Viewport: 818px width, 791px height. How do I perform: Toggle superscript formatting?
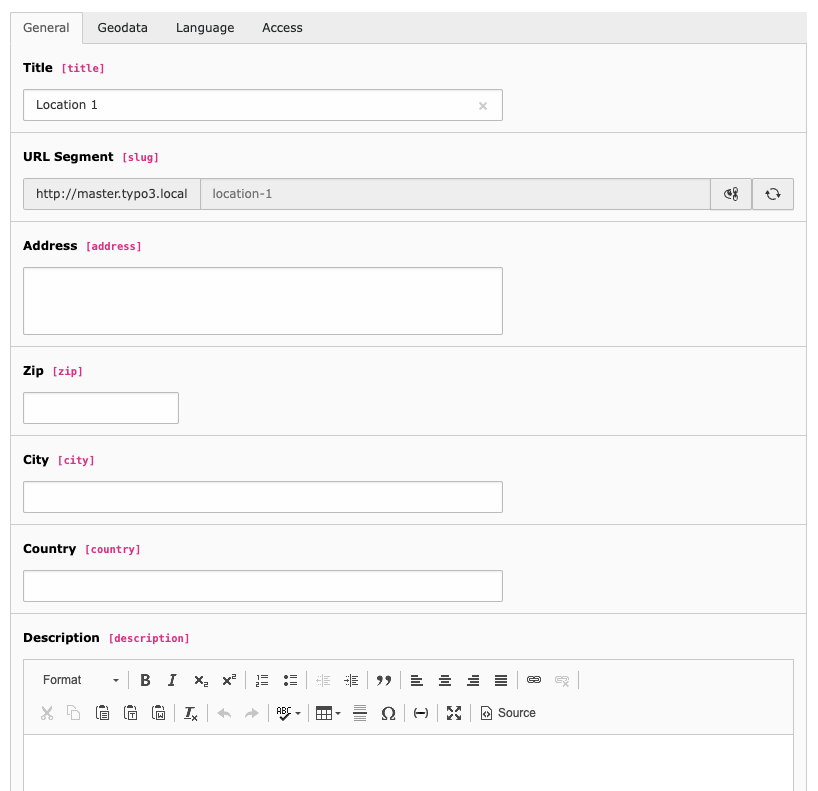click(229, 680)
